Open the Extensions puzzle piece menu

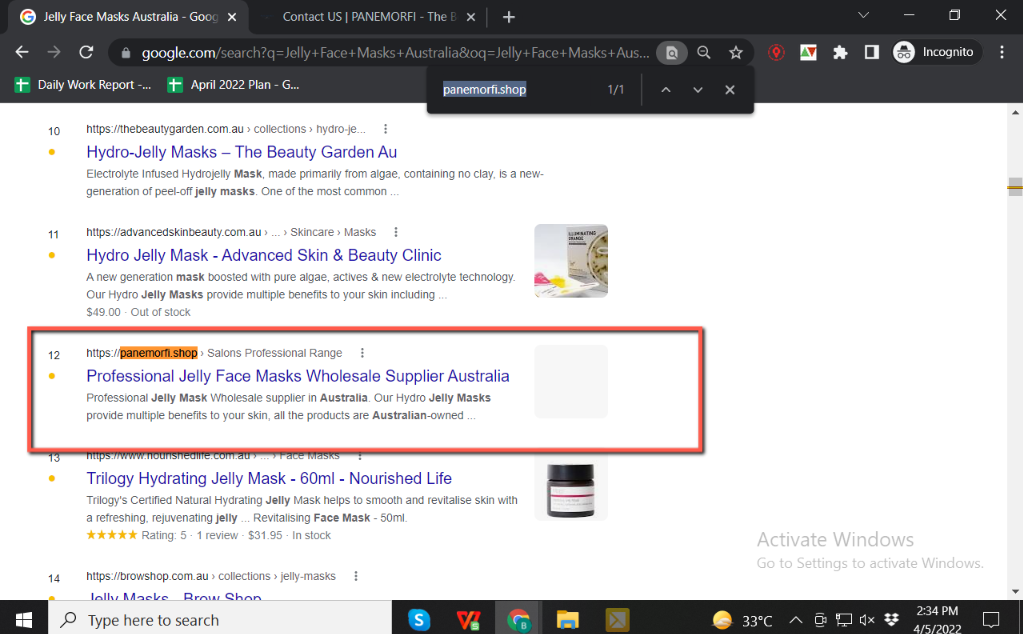click(x=840, y=53)
